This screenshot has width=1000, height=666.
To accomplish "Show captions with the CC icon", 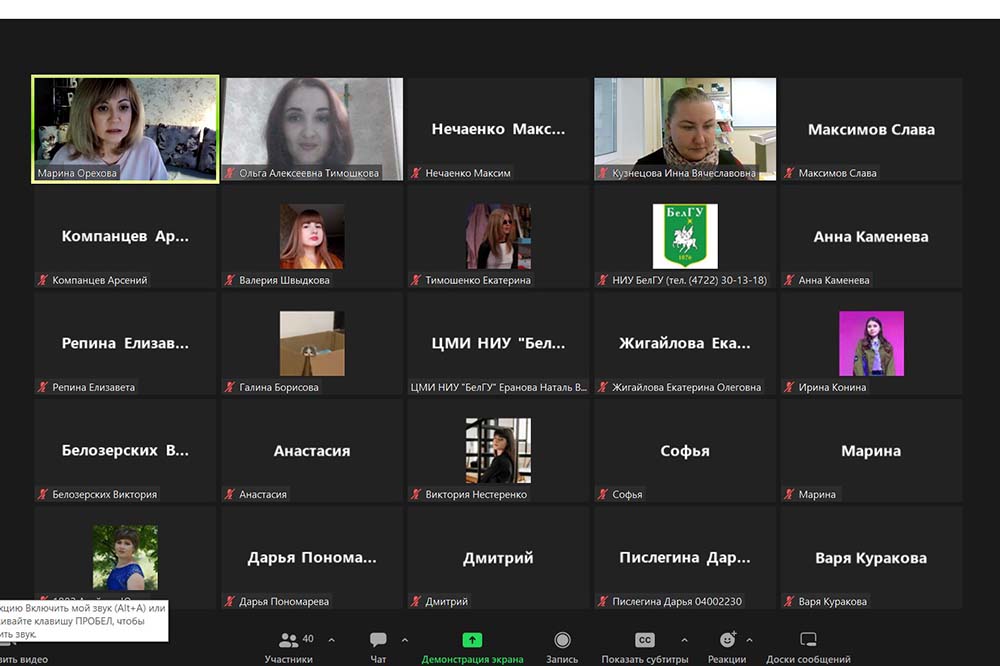I will click(x=645, y=640).
